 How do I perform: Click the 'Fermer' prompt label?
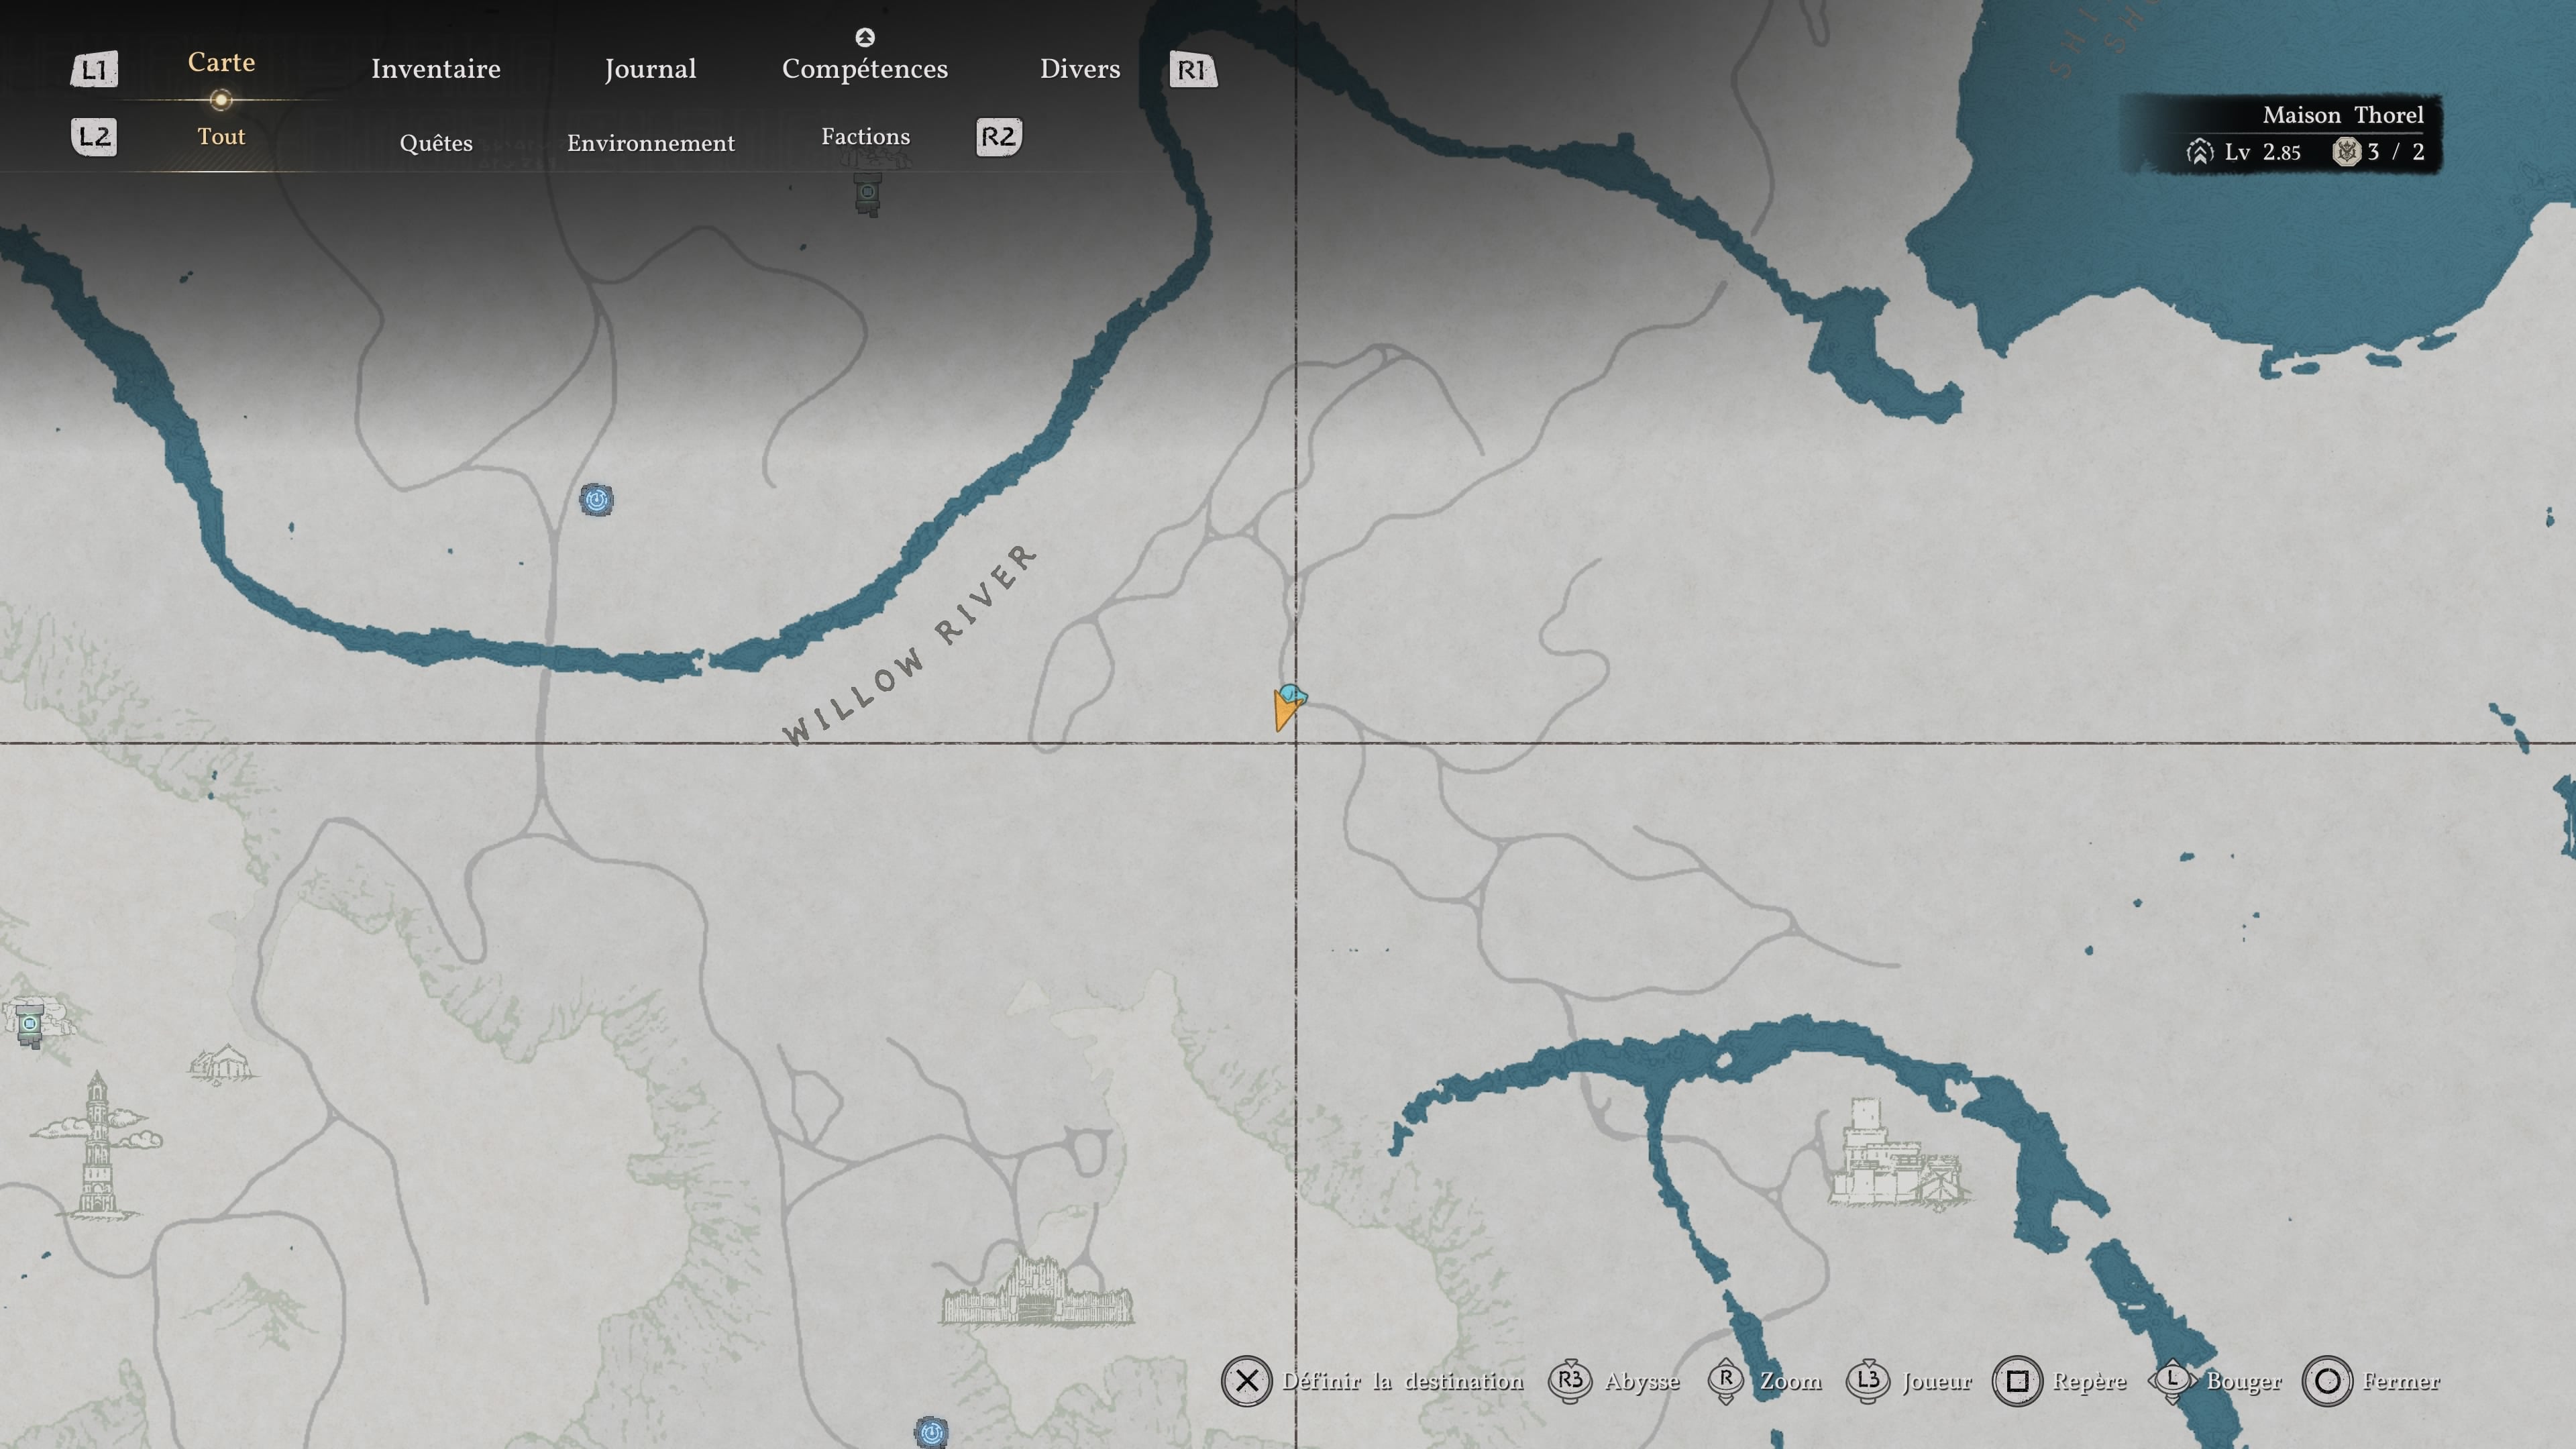[2401, 1381]
